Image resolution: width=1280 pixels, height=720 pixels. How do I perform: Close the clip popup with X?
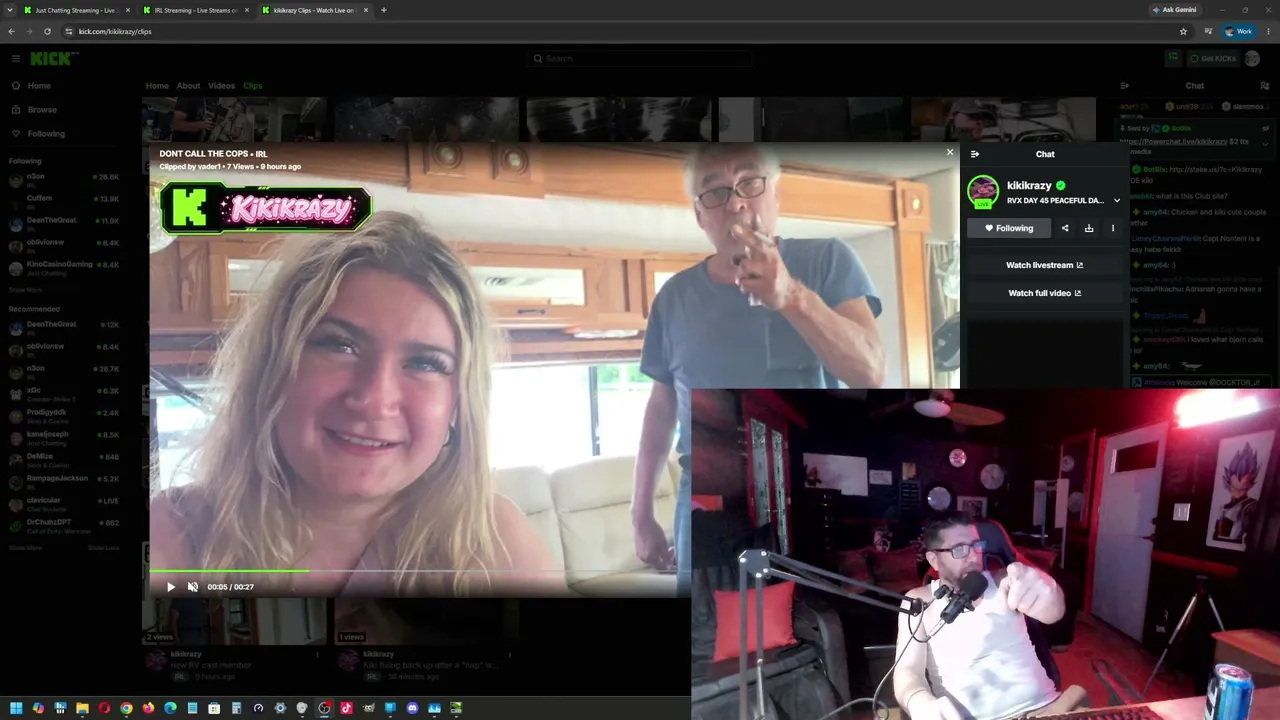click(x=950, y=152)
